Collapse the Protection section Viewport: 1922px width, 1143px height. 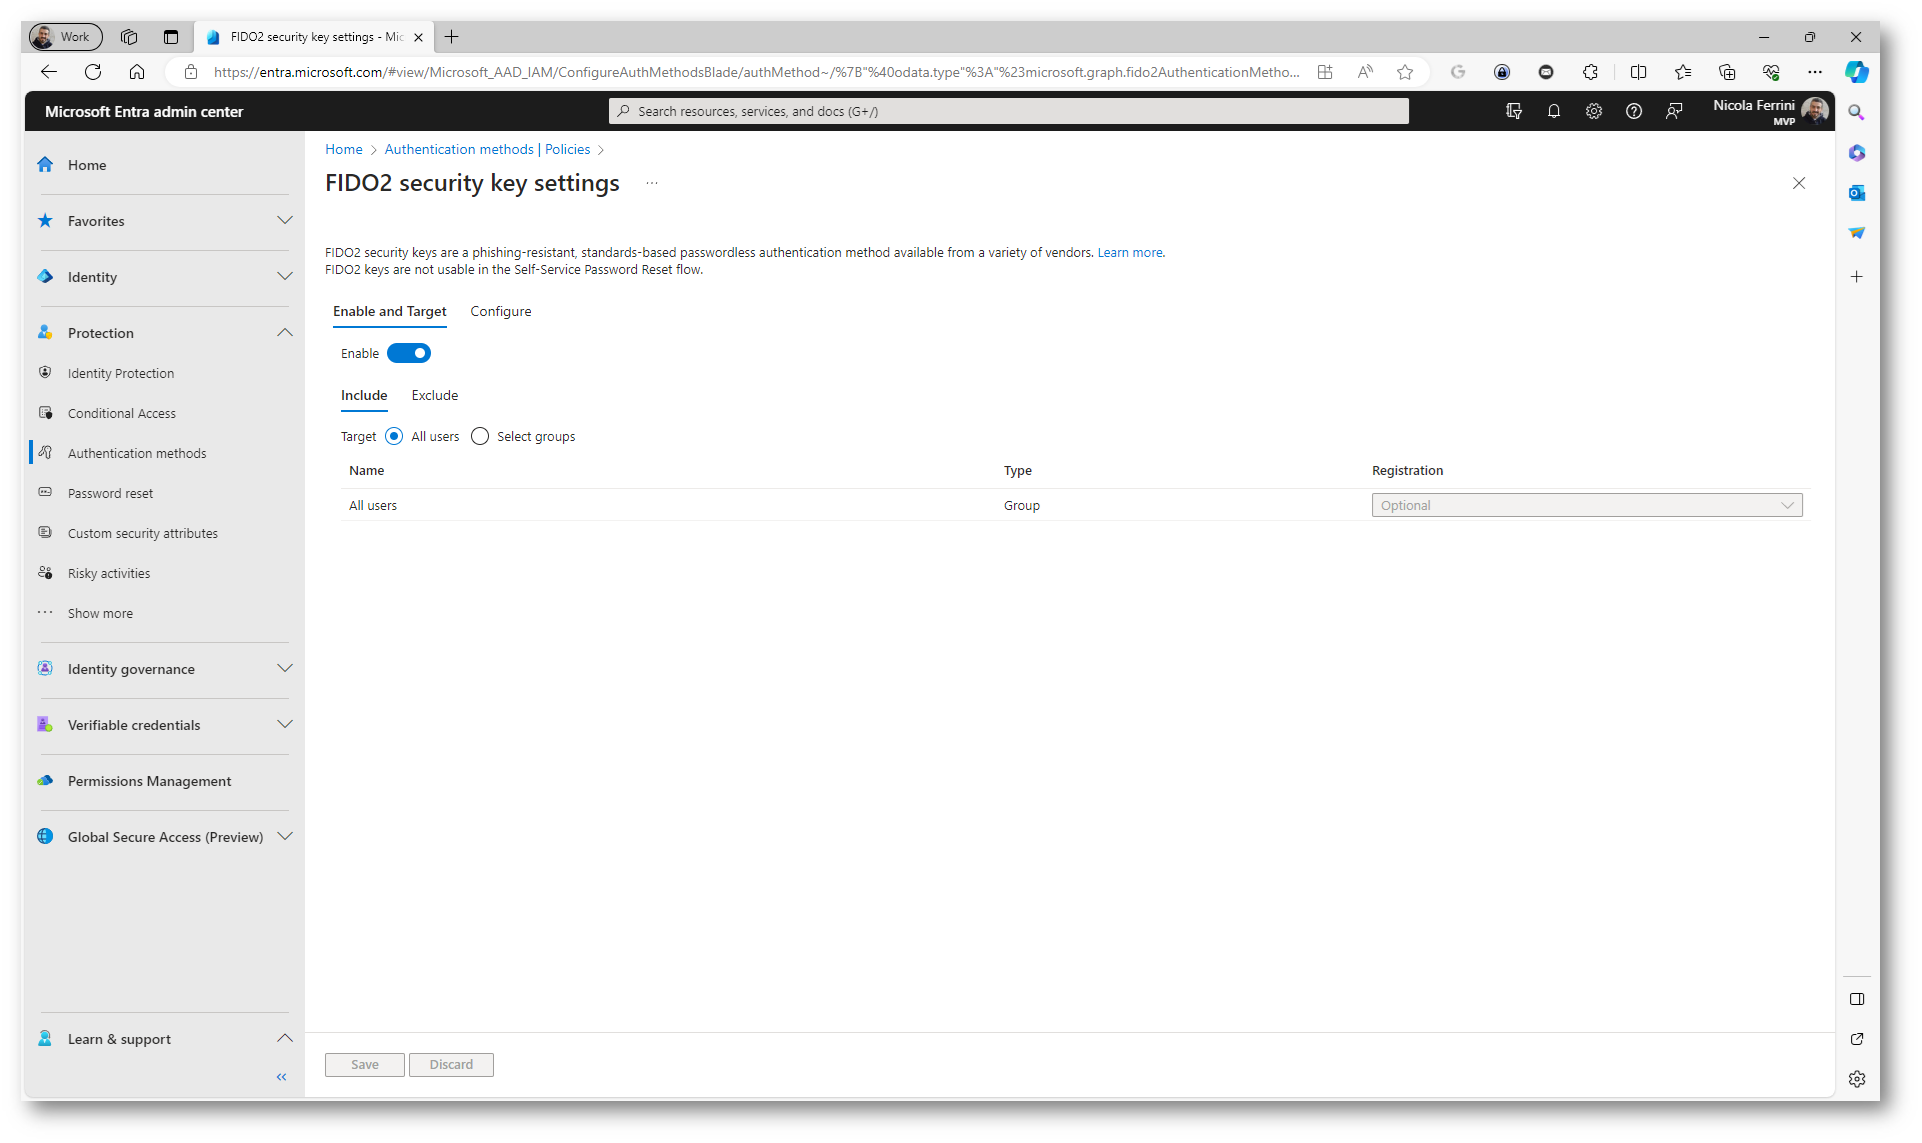(x=285, y=333)
